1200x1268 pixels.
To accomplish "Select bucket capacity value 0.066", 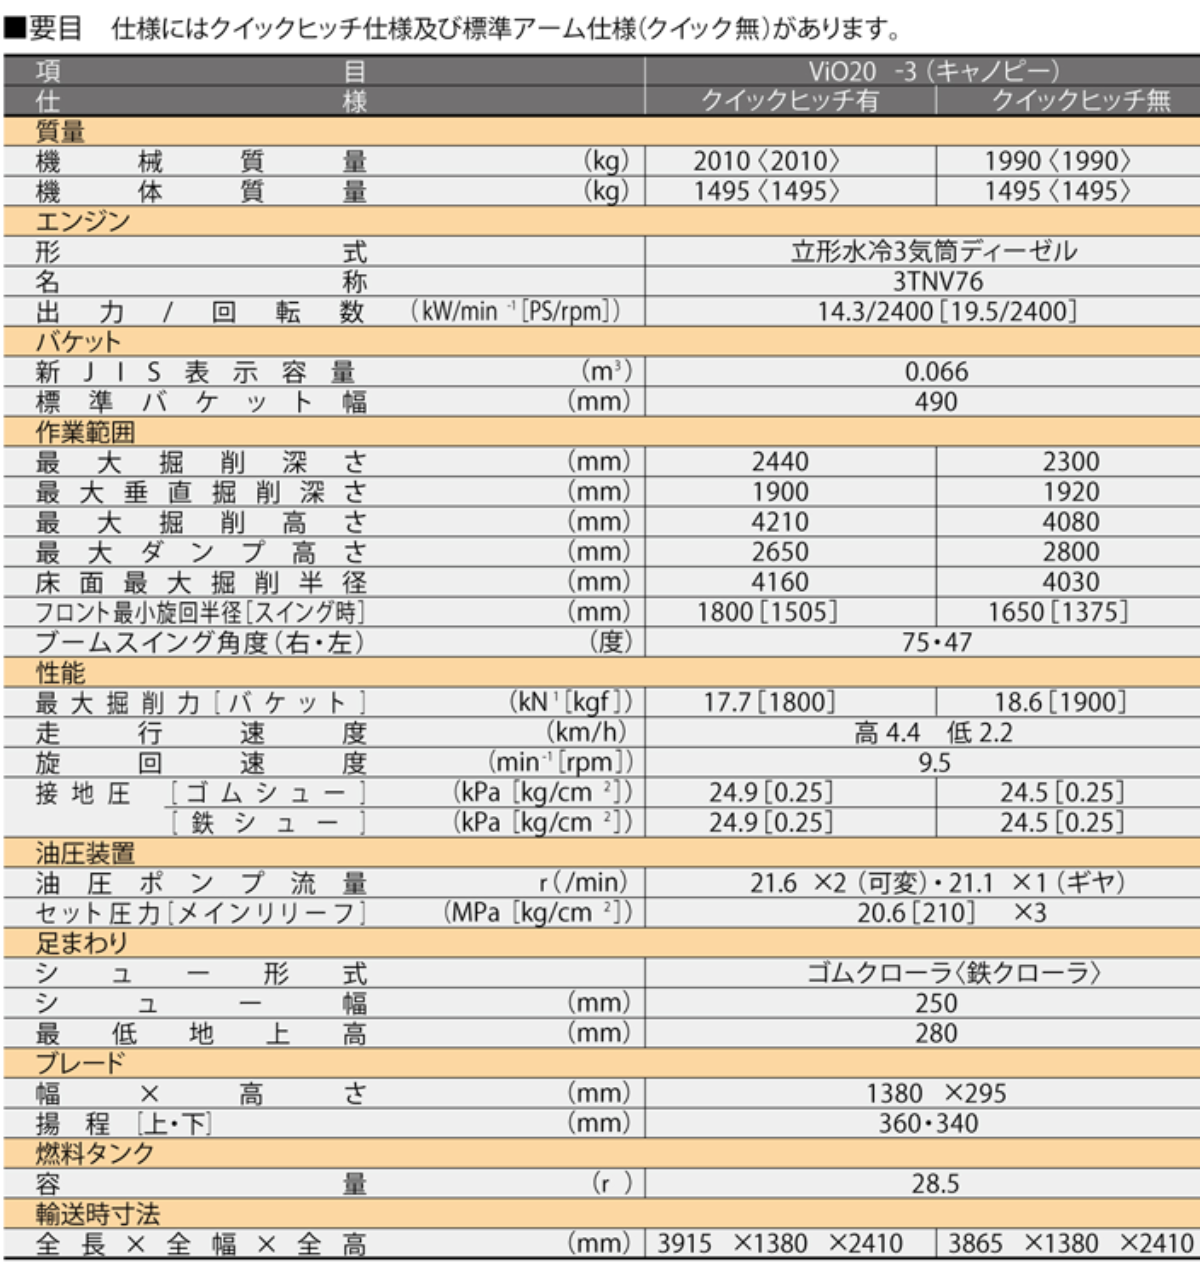I will pyautogui.click(x=936, y=371).
